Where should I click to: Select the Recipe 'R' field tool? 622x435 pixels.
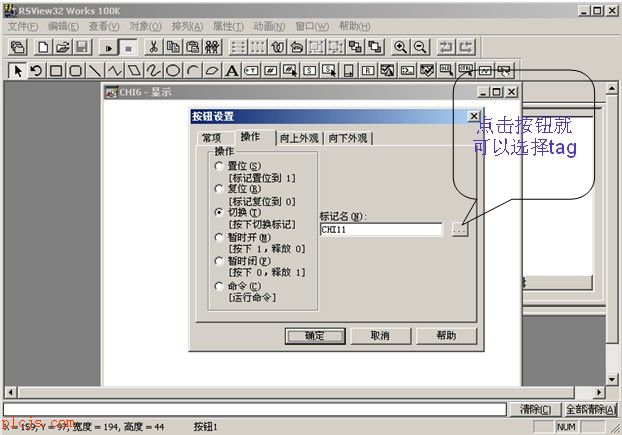coord(368,71)
